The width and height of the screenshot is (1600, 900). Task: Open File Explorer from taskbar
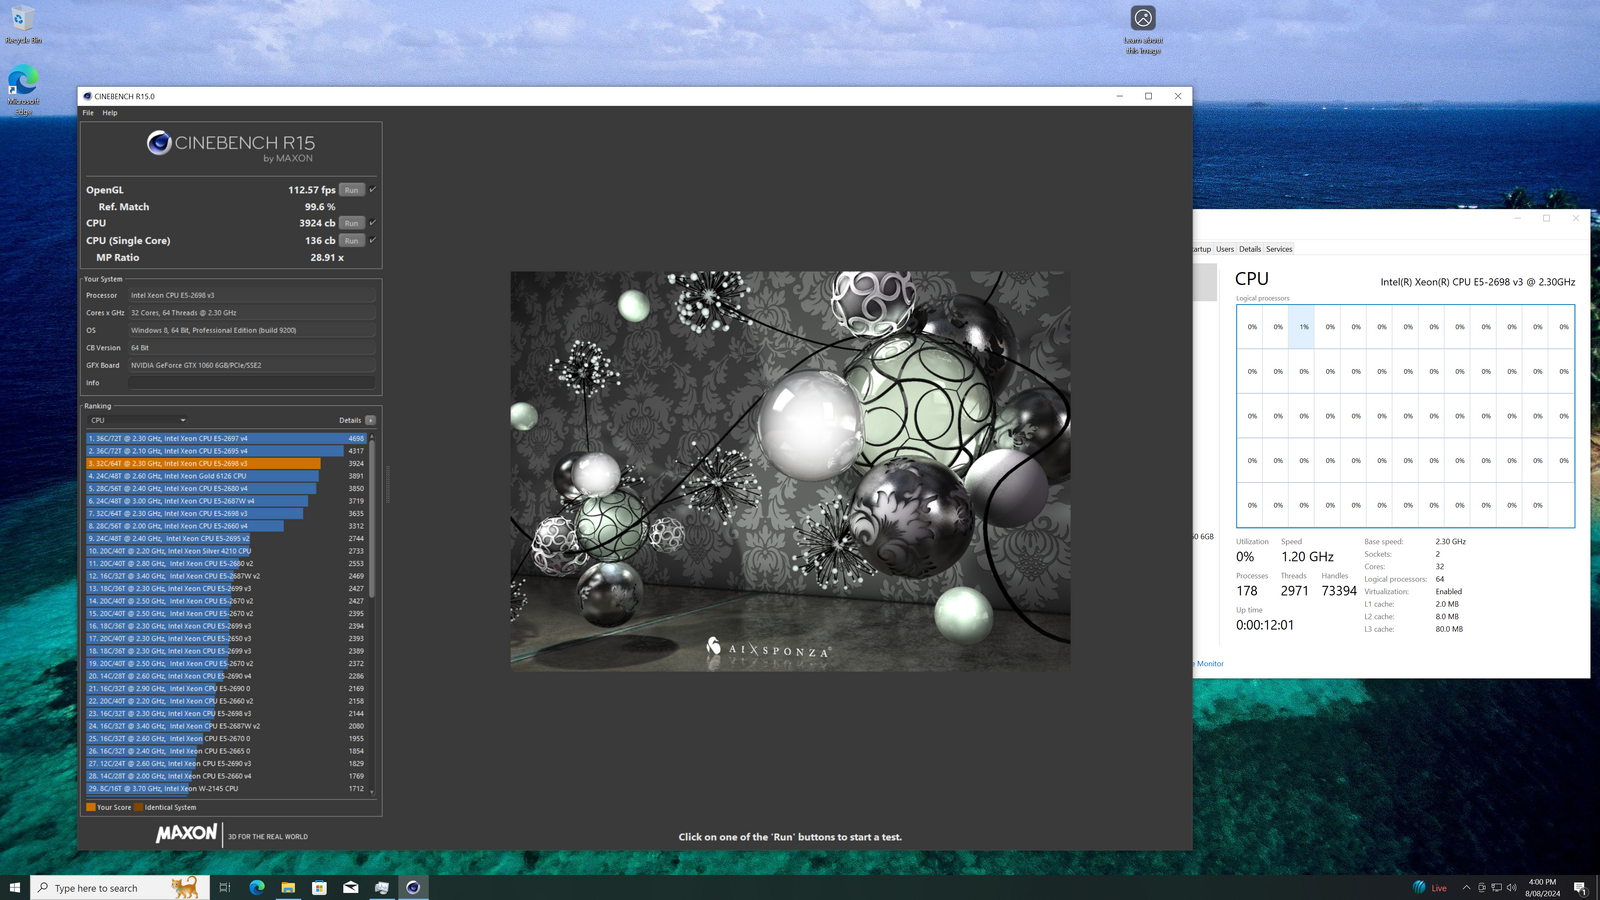[288, 888]
